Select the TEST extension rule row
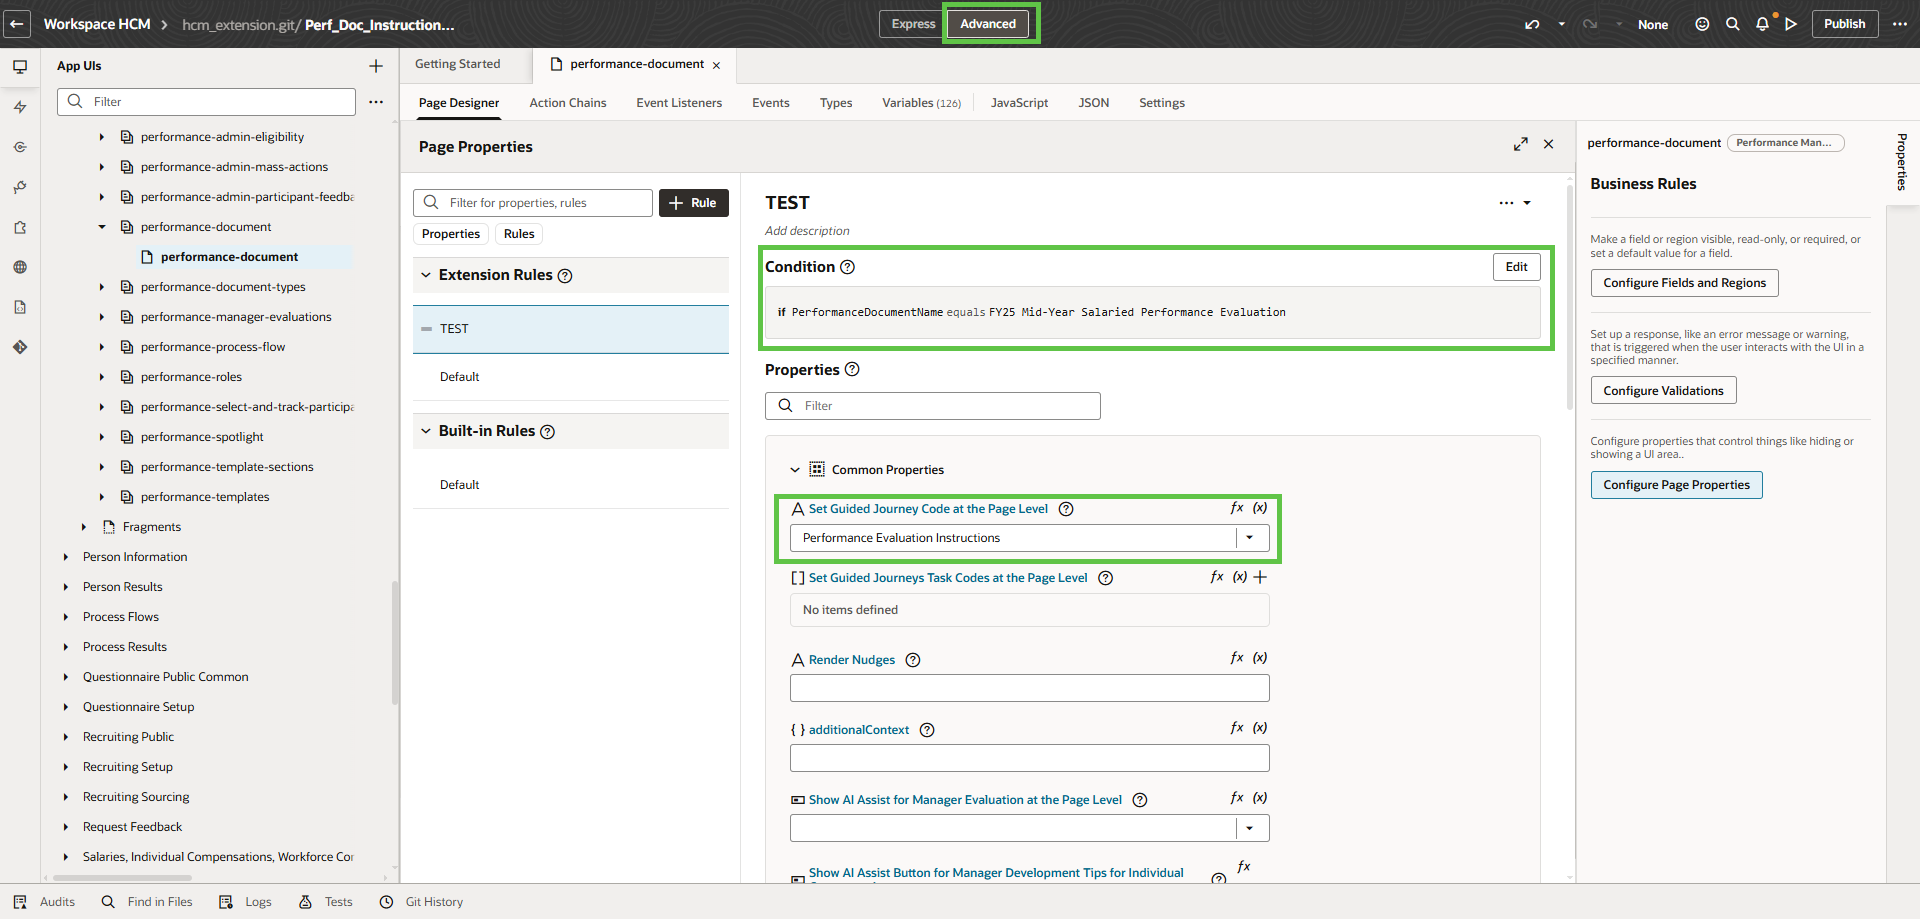This screenshot has width=1920, height=919. click(x=571, y=329)
